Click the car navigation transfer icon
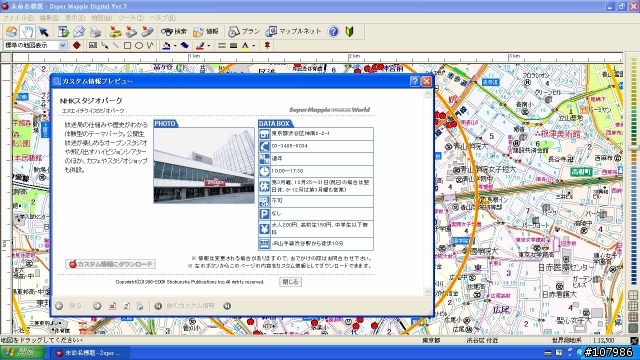The width and height of the screenshot is (640, 360). [x=115, y=31]
